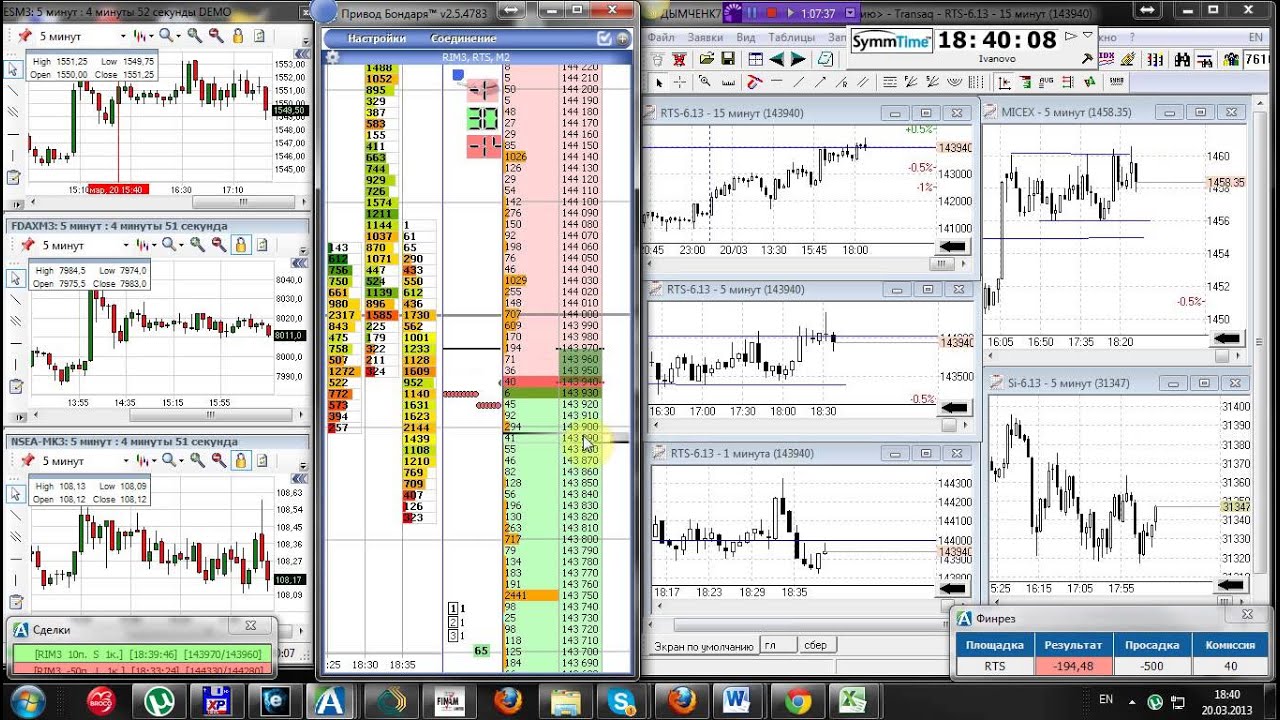Click the EN language indicator in the taskbar
1280x720 pixels.
coord(1106,699)
